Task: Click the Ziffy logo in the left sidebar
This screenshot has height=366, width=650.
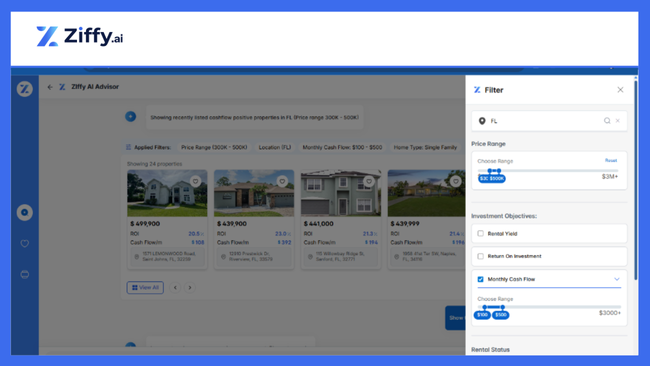Action: pos(24,89)
